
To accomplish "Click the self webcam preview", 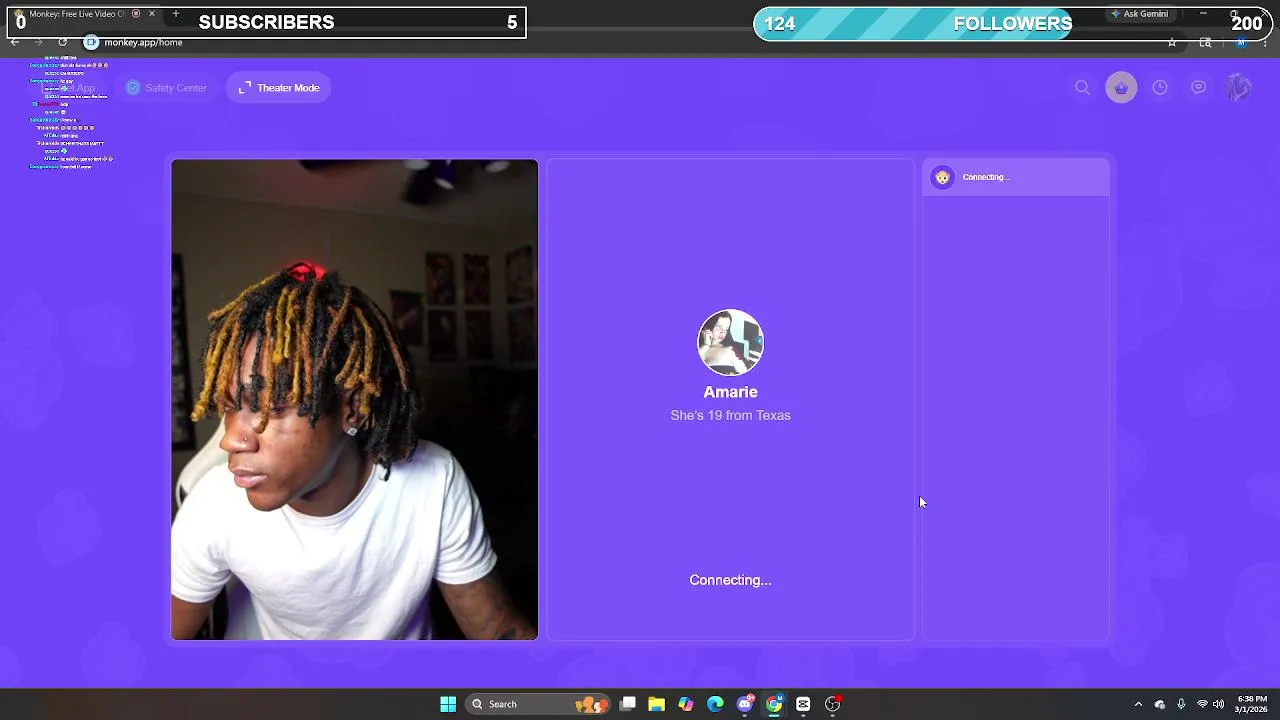I will click(x=354, y=399).
